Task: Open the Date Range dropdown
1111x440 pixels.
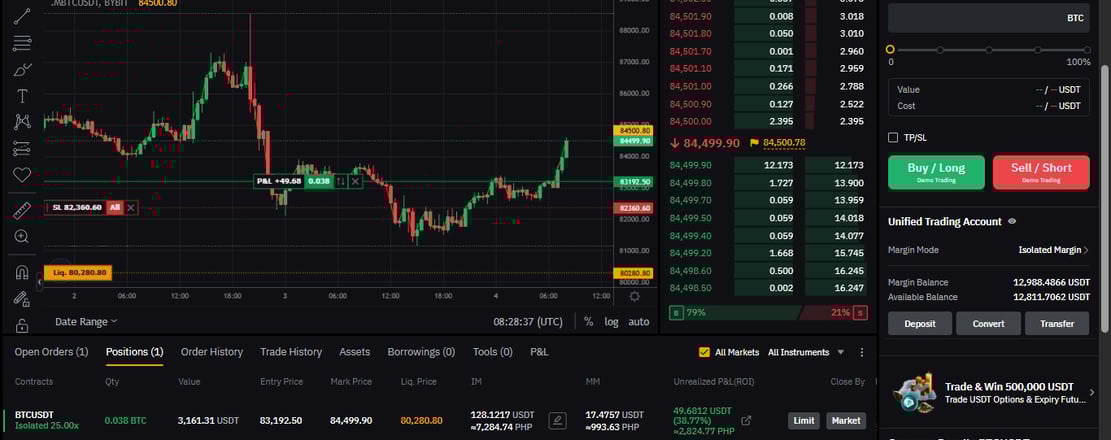Action: tap(86, 322)
